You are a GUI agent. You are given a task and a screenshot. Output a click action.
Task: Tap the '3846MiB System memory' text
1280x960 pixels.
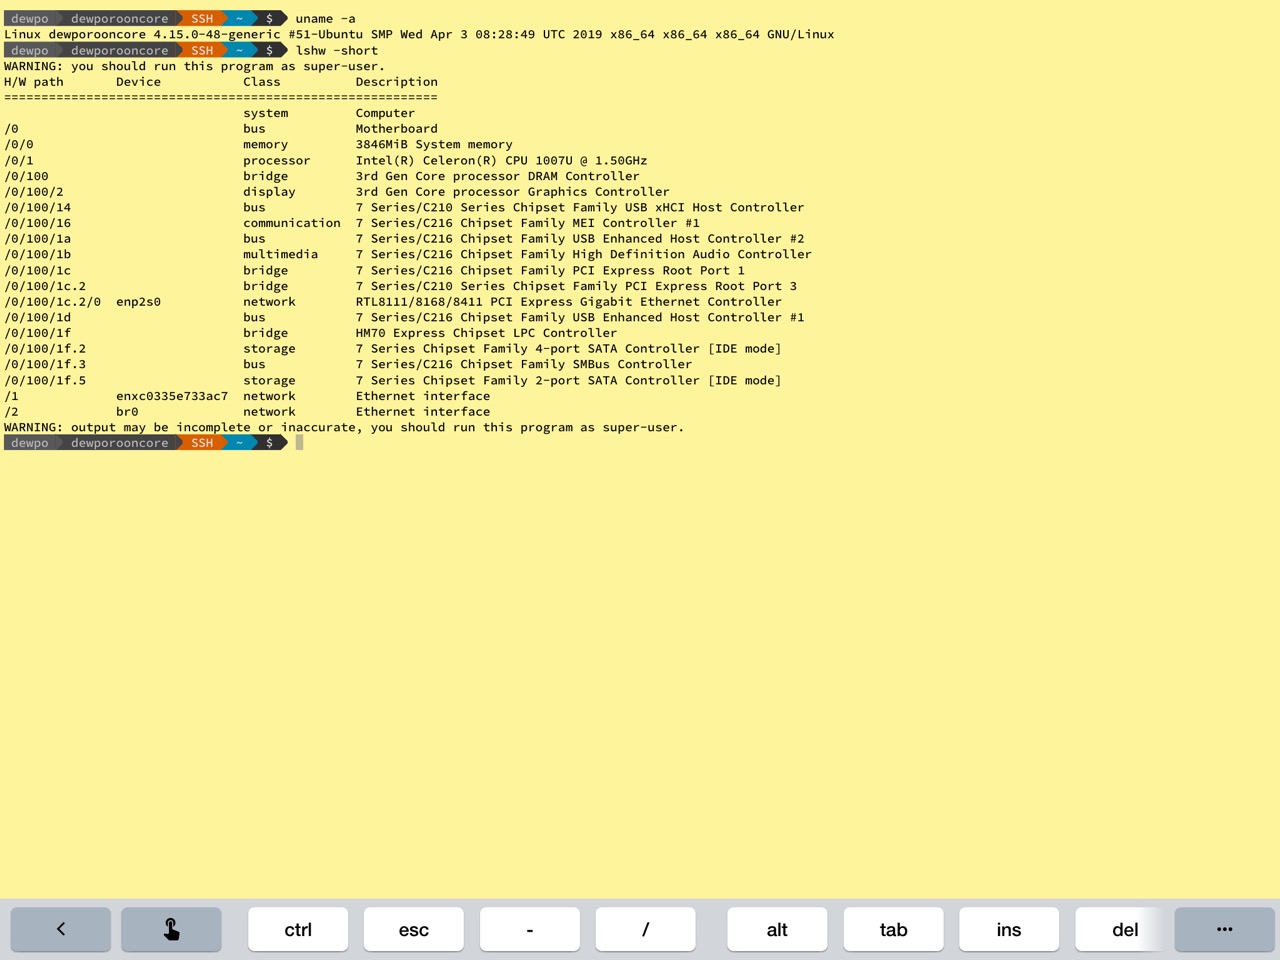click(434, 144)
